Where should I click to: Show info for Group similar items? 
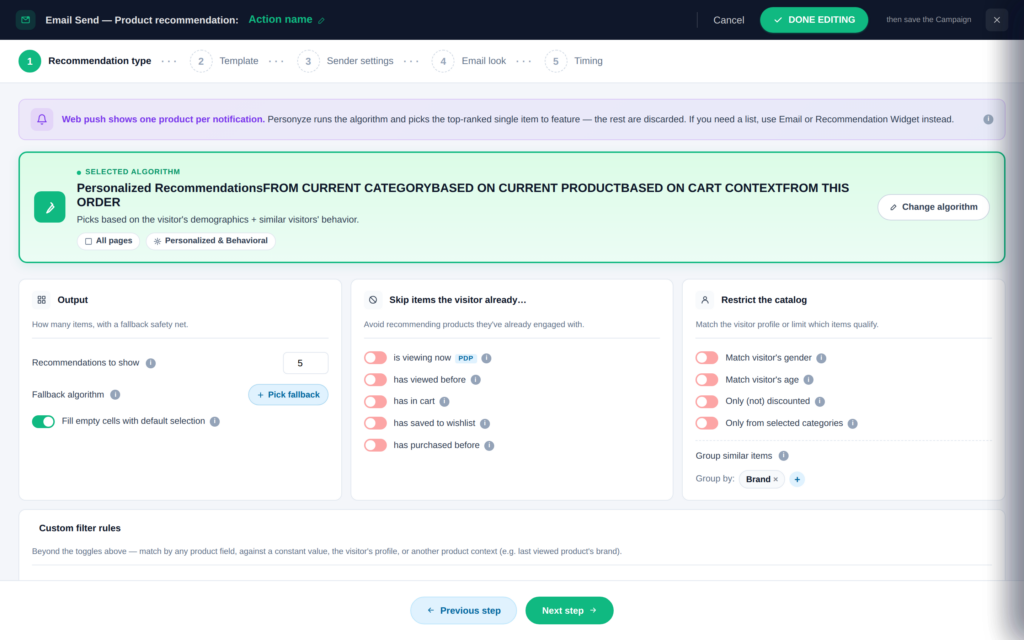coord(784,456)
